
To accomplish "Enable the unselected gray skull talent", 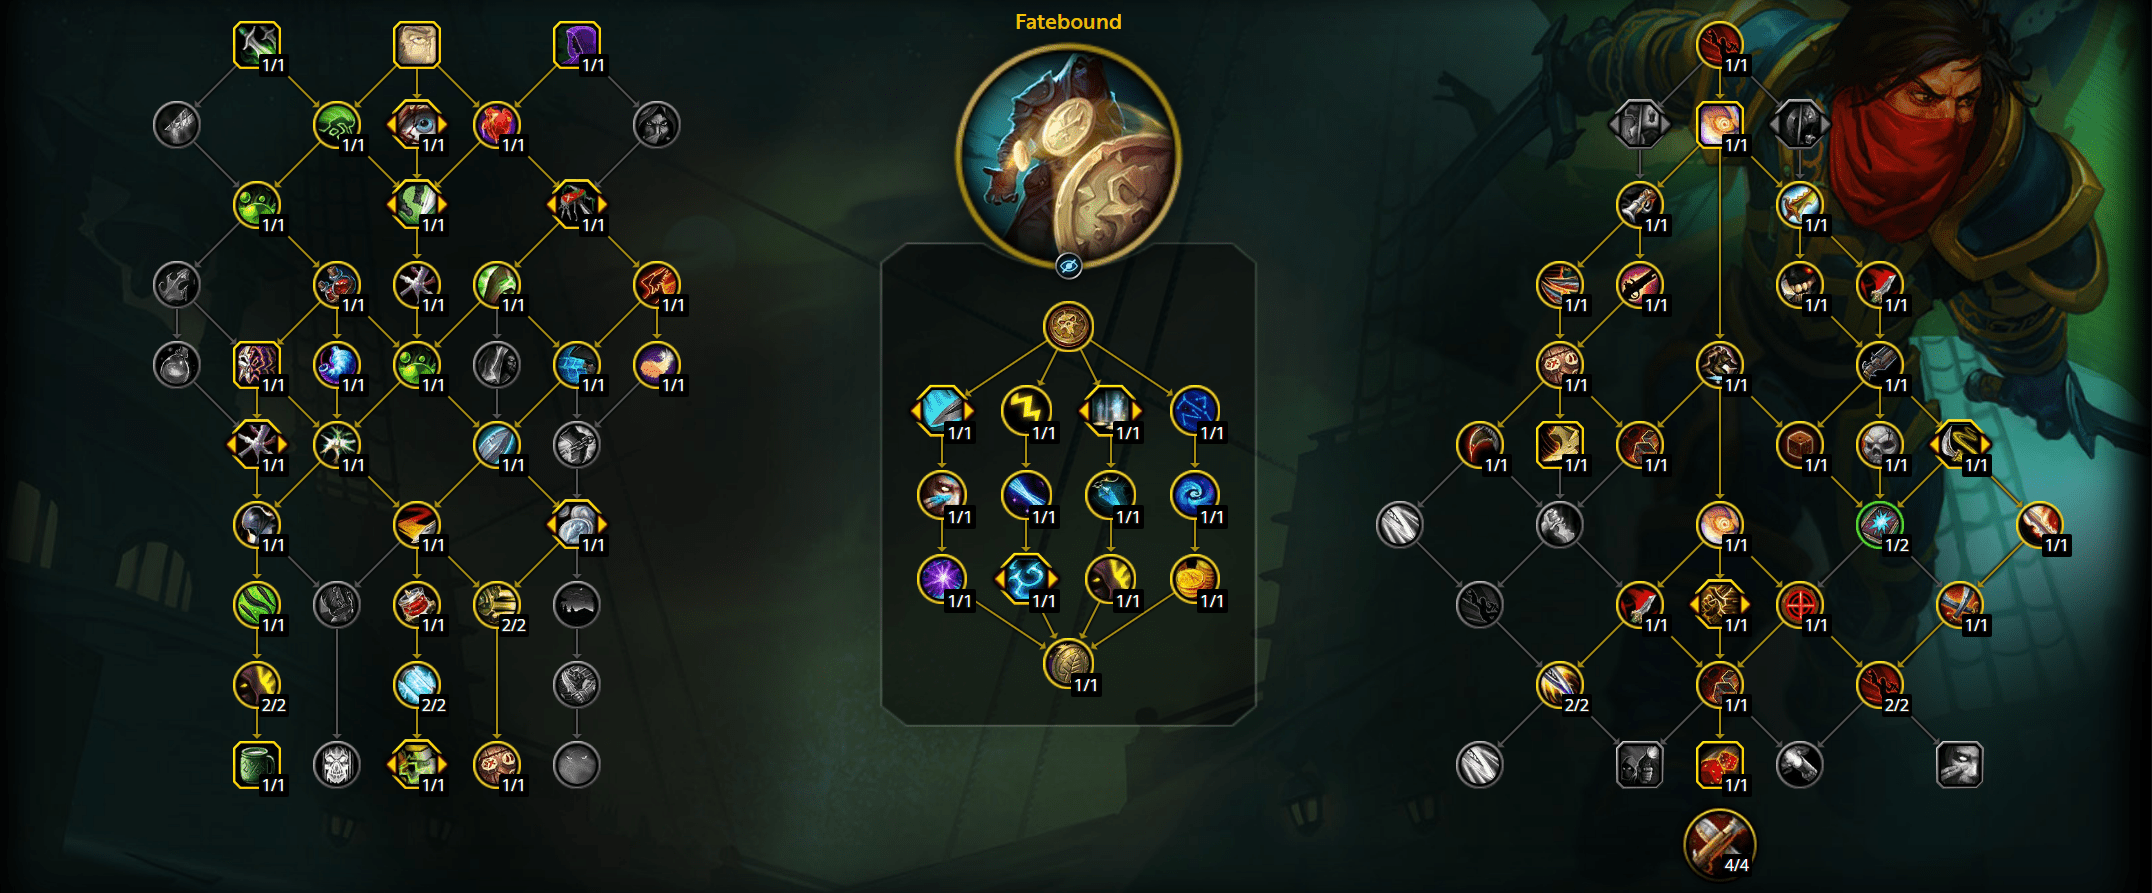I will tap(337, 765).
